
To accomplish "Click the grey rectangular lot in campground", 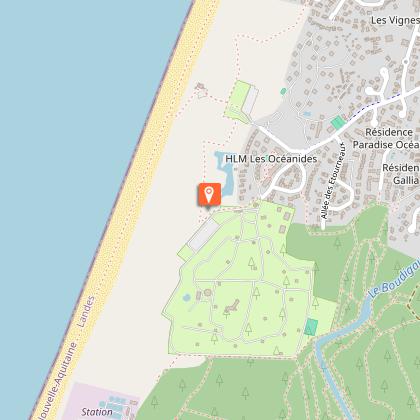I will tap(204, 235).
